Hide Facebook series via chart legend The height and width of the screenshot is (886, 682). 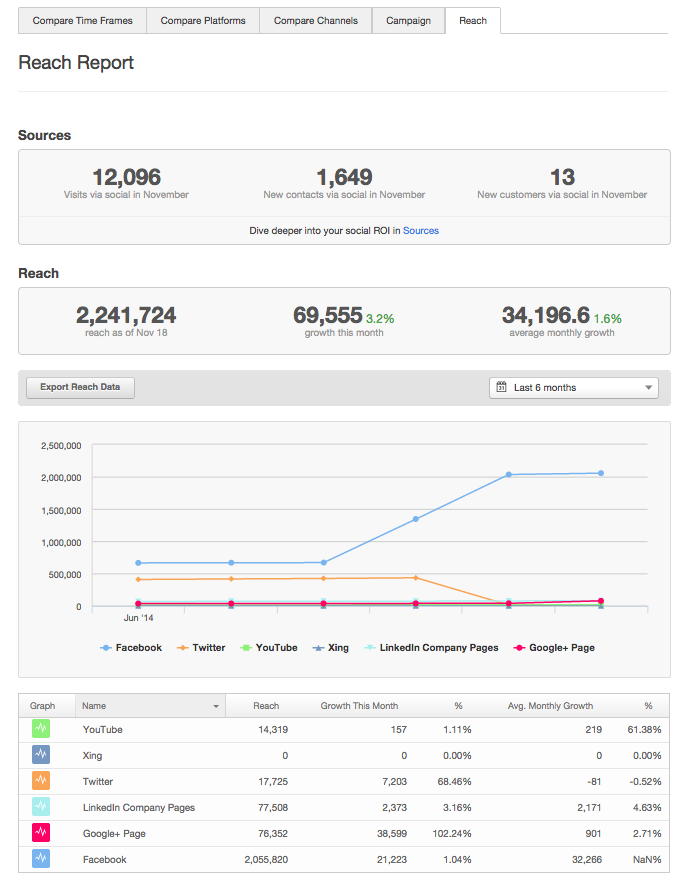click(x=131, y=648)
